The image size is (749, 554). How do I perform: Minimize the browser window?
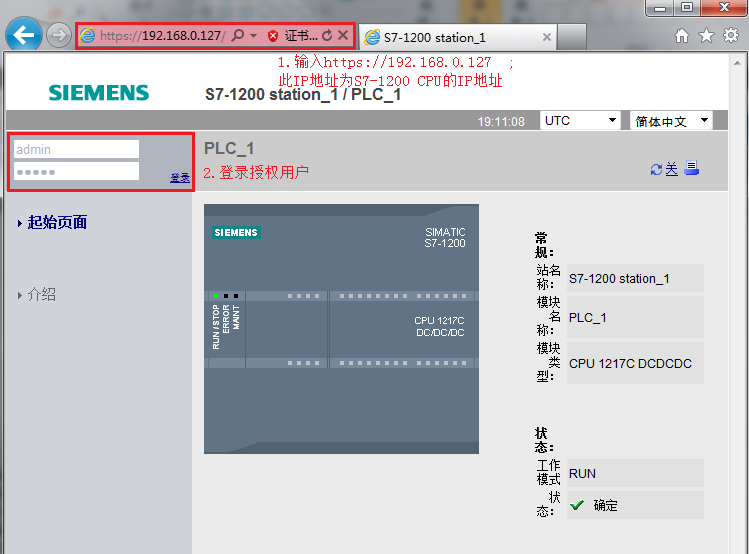tap(660, 8)
